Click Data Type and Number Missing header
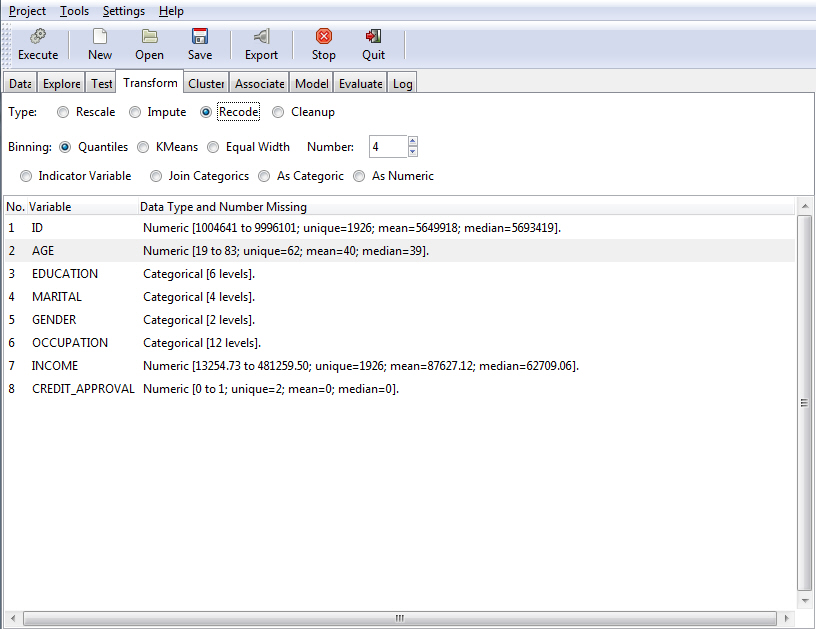This screenshot has height=629, width=816. pos(466,207)
